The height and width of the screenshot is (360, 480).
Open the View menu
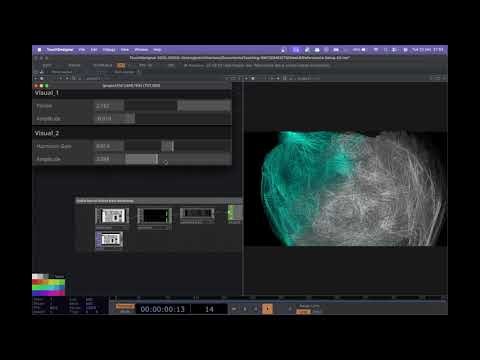pos(125,50)
